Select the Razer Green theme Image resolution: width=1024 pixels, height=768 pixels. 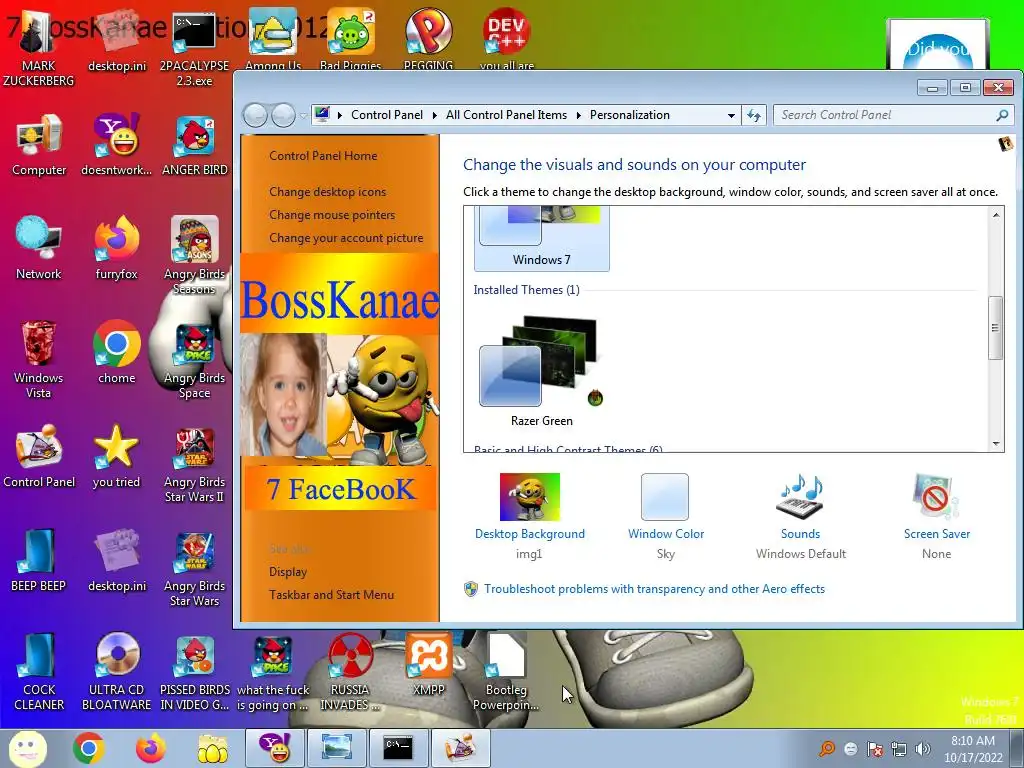coord(541,371)
